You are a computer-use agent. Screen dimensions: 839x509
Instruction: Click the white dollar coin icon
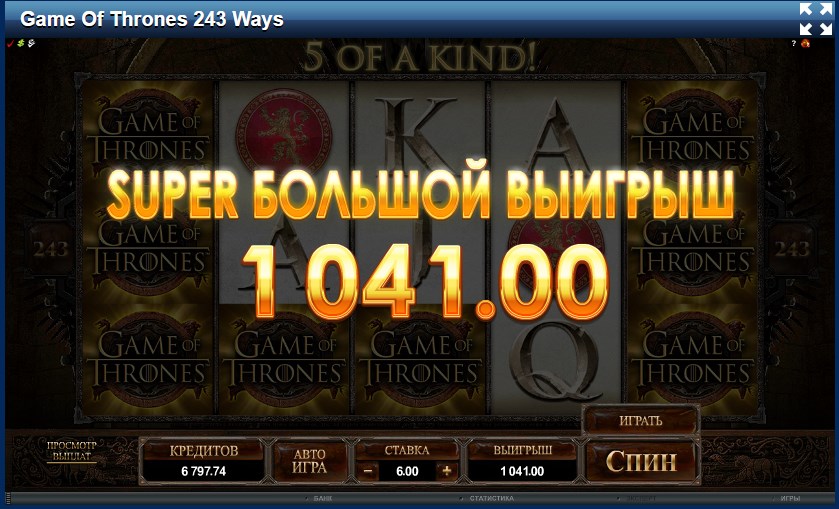click(x=32, y=43)
